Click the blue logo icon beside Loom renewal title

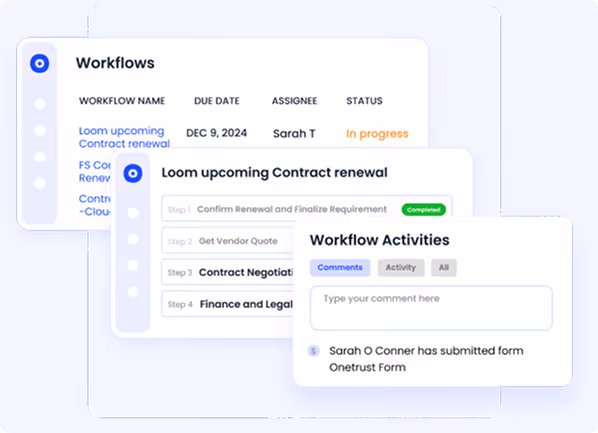(133, 173)
